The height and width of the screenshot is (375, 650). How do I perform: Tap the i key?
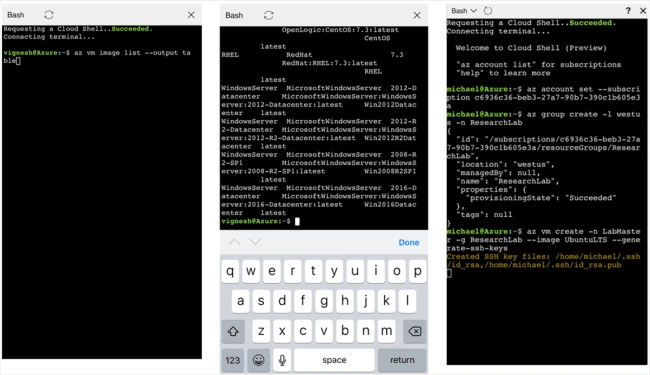(376, 271)
